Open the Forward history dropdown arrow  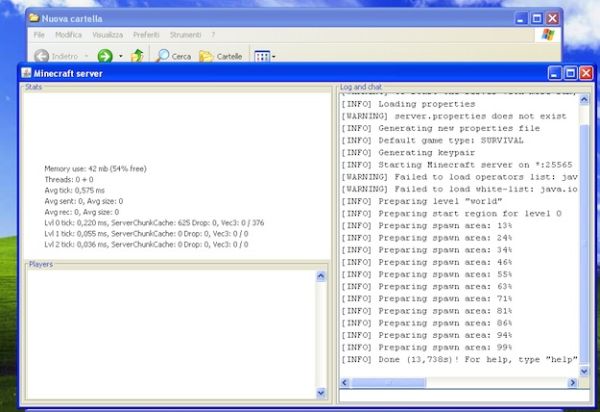[x=121, y=56]
